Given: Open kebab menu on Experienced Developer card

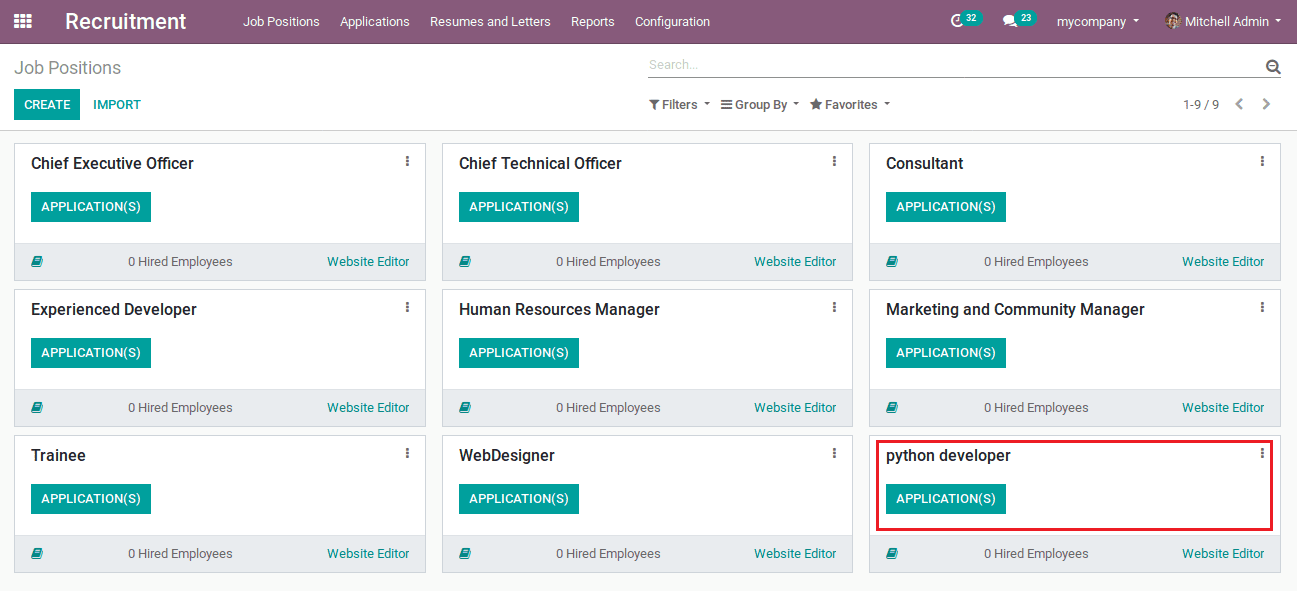Looking at the screenshot, I should pyautogui.click(x=407, y=307).
